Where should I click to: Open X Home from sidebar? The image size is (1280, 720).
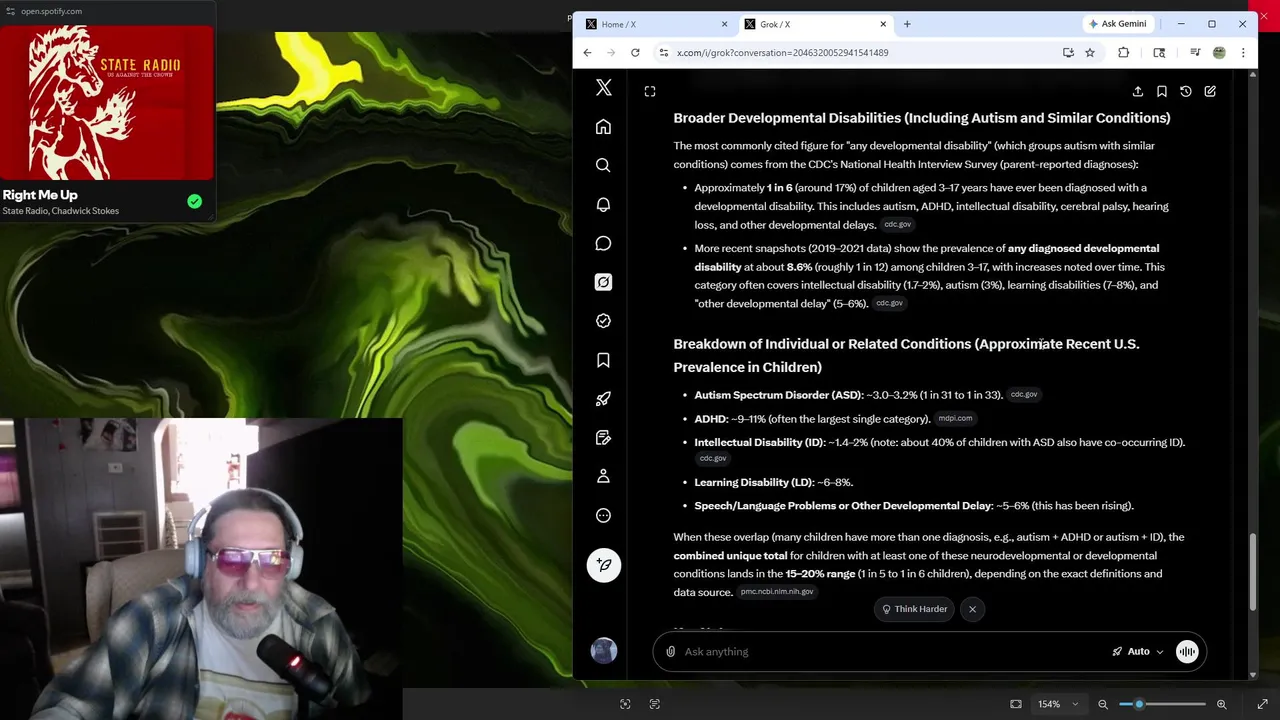tap(603, 127)
